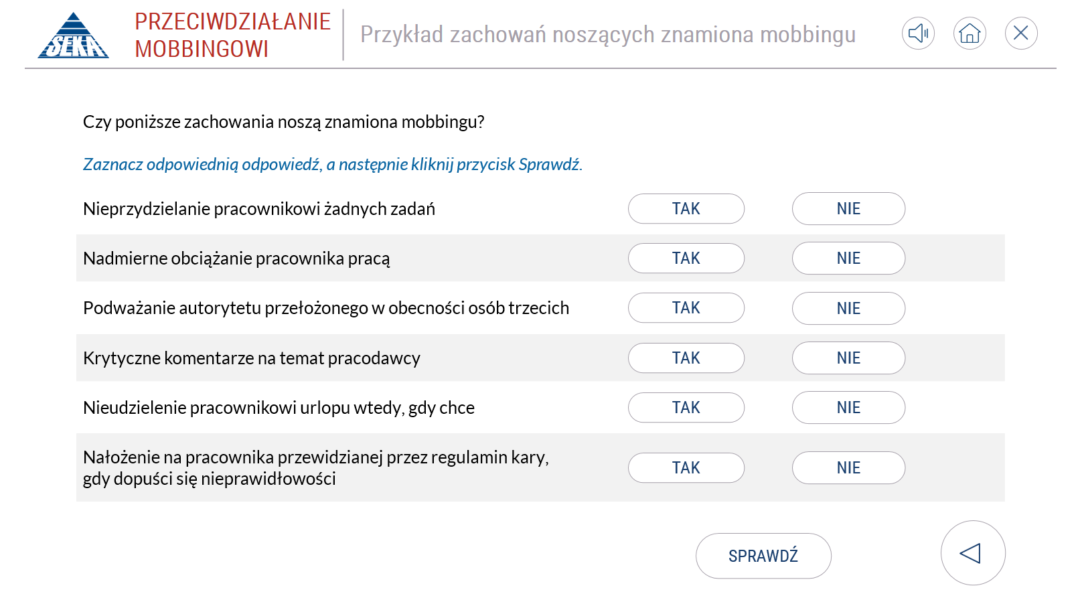This screenshot has height=604, width=1080.
Task: Click the Przeciwdziałanie Mobbingowi course title
Action: click(232, 35)
